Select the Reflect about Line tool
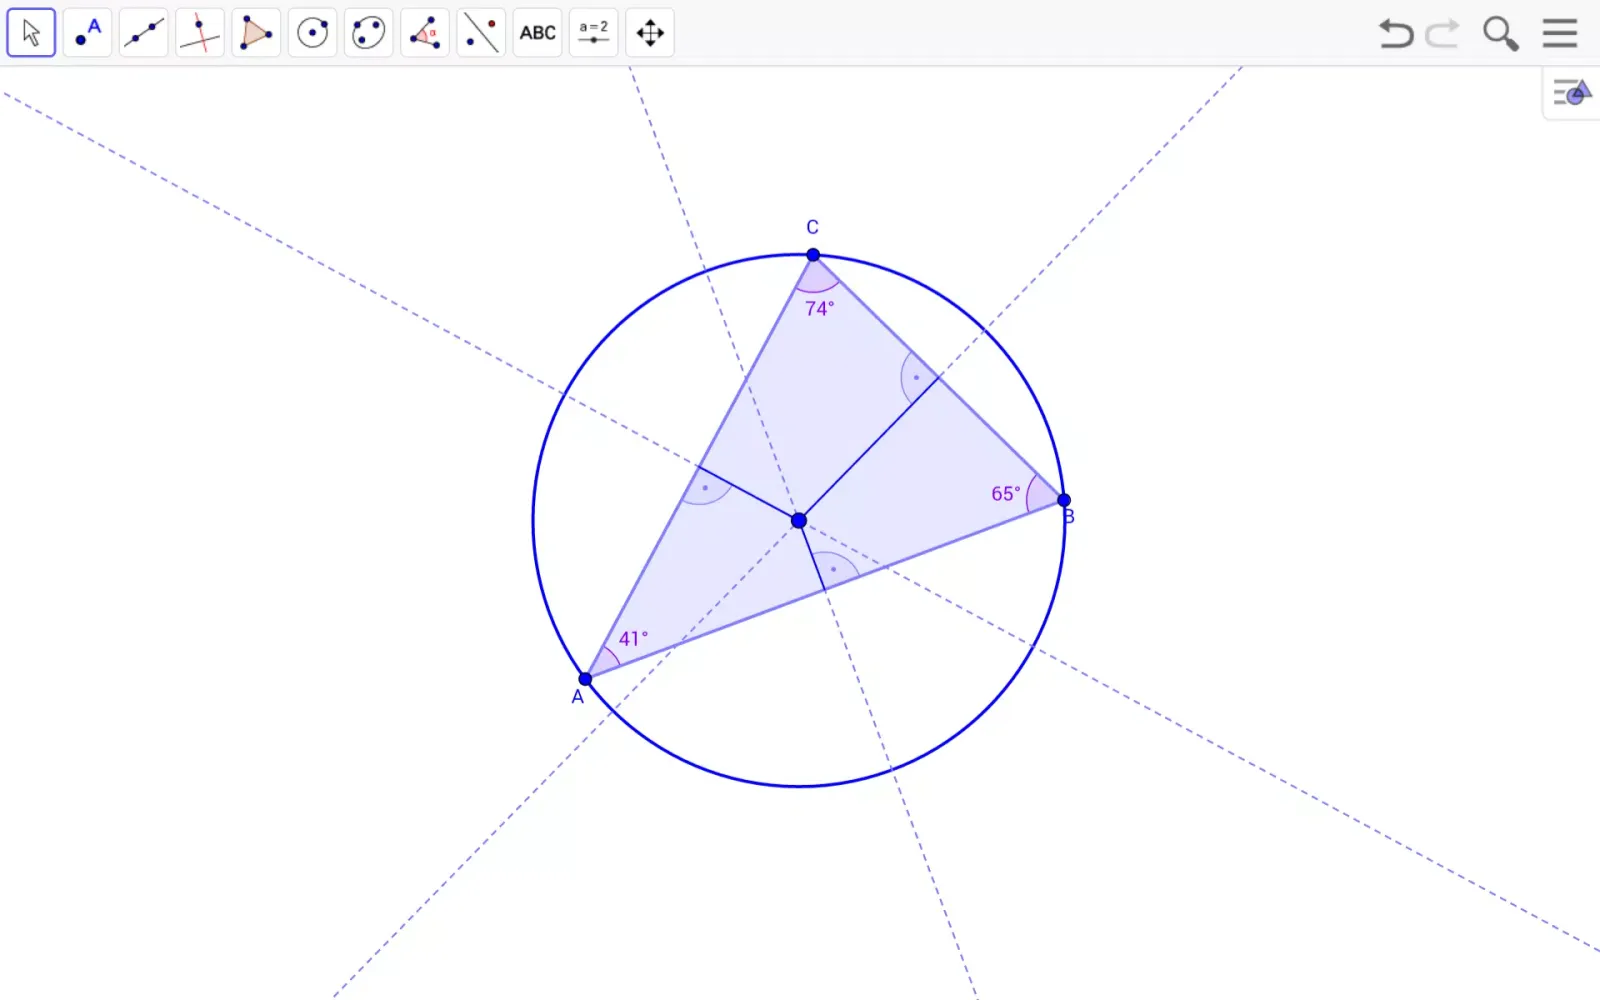 point(481,33)
